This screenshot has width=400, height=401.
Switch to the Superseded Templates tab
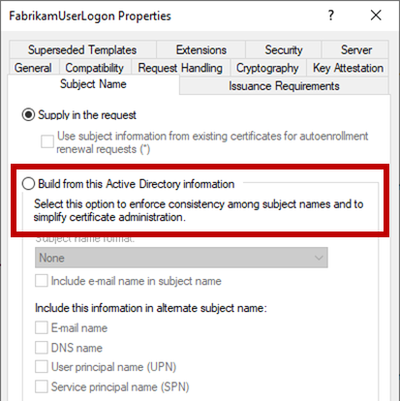pyautogui.click(x=83, y=50)
